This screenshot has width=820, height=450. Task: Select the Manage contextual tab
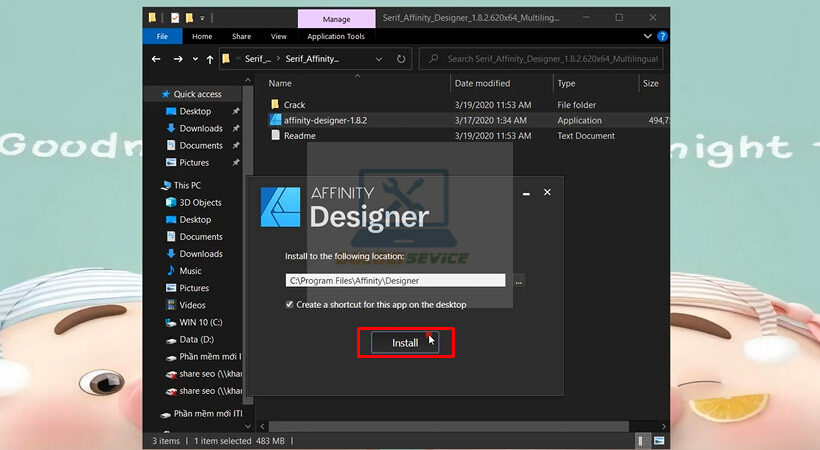pyautogui.click(x=336, y=19)
